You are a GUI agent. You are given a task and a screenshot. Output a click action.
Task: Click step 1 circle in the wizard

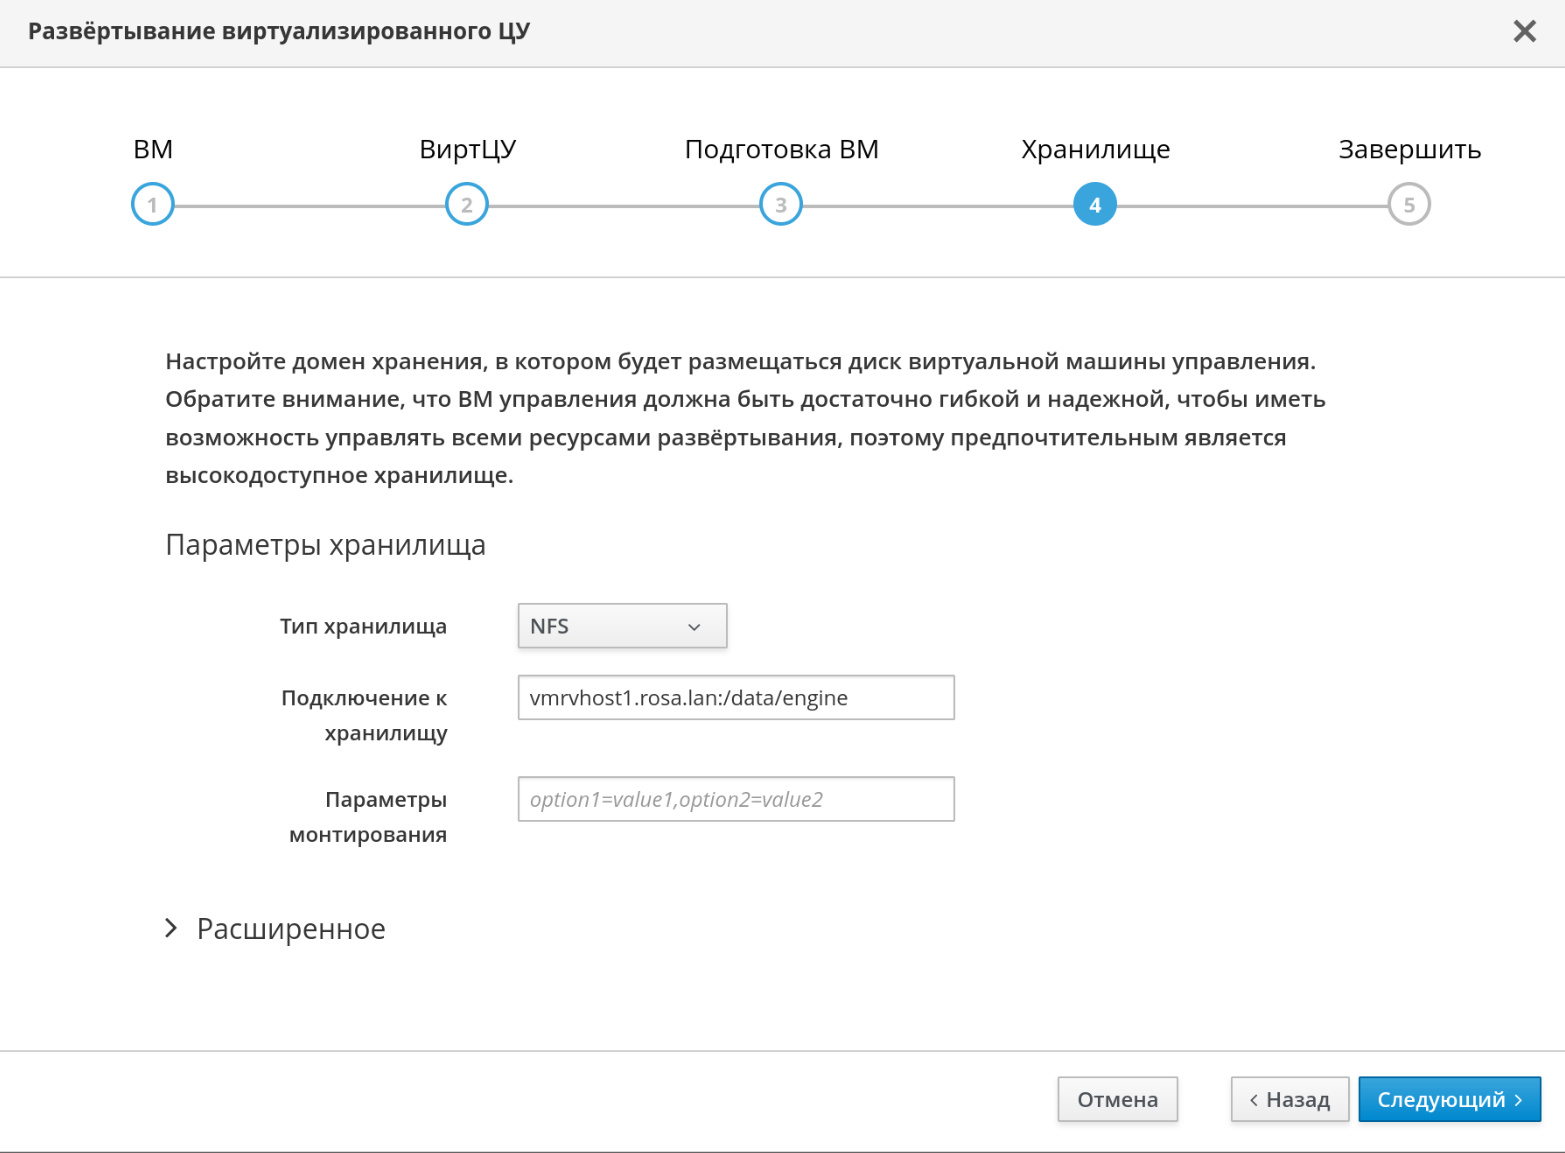coord(153,205)
